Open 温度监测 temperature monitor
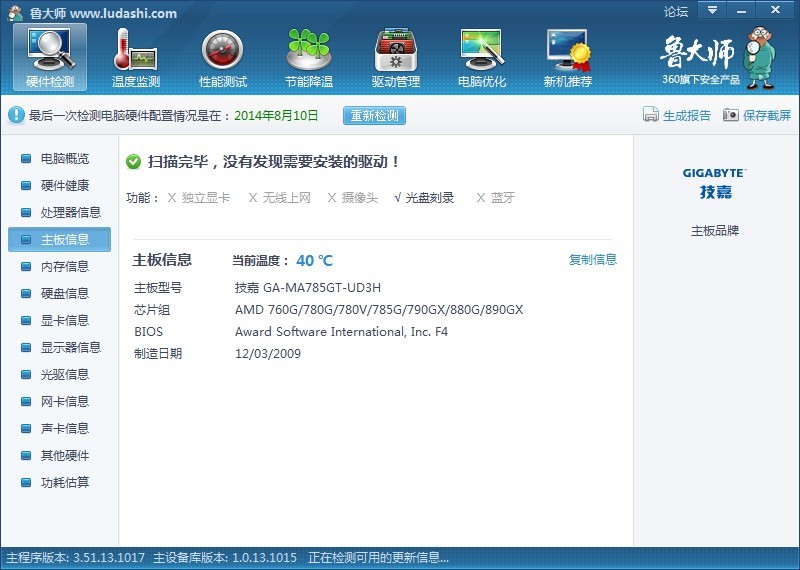Screen dimensions: 800x570 pyautogui.click(x=136, y=58)
